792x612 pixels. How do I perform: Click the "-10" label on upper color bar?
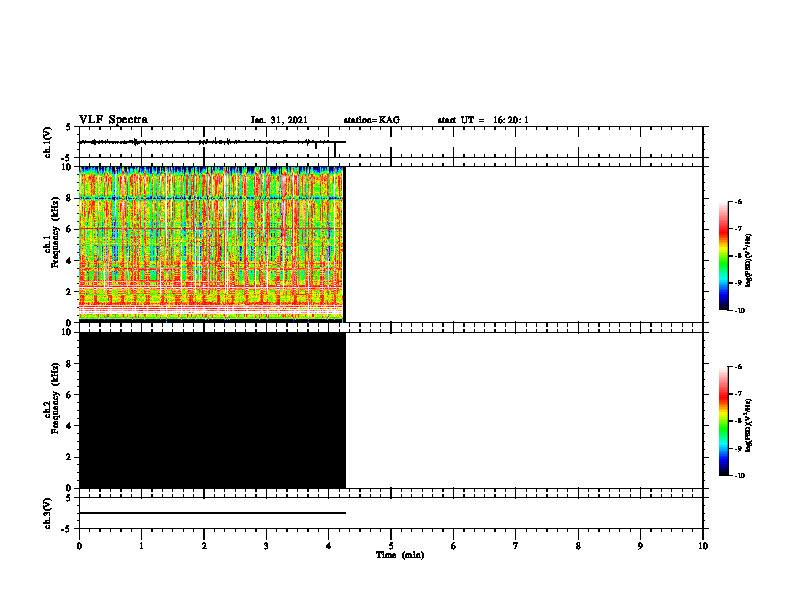pyautogui.click(x=739, y=311)
